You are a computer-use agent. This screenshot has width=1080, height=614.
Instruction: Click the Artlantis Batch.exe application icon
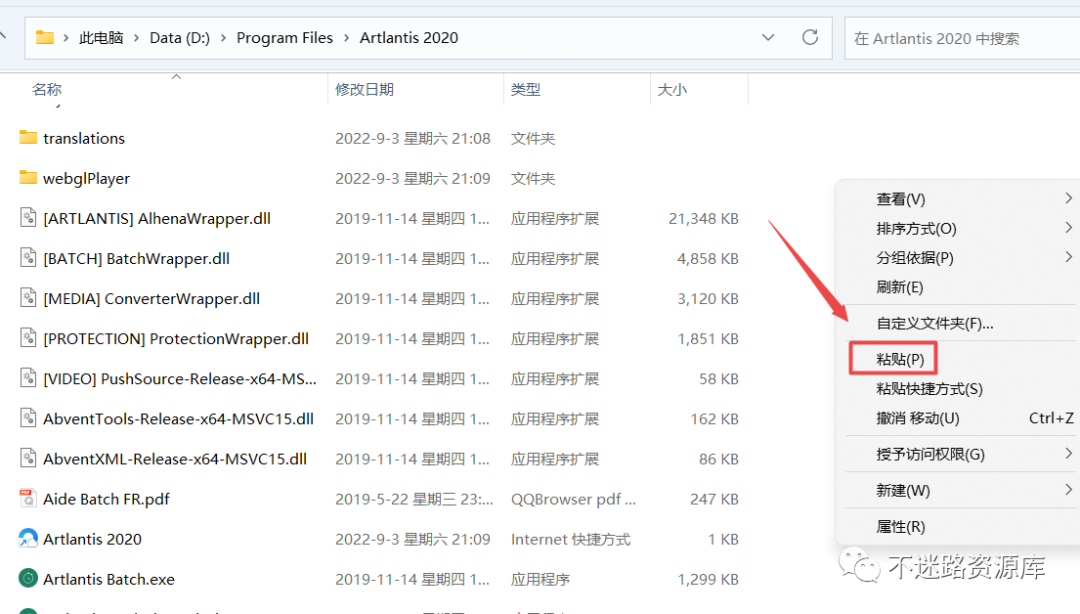click(x=28, y=578)
